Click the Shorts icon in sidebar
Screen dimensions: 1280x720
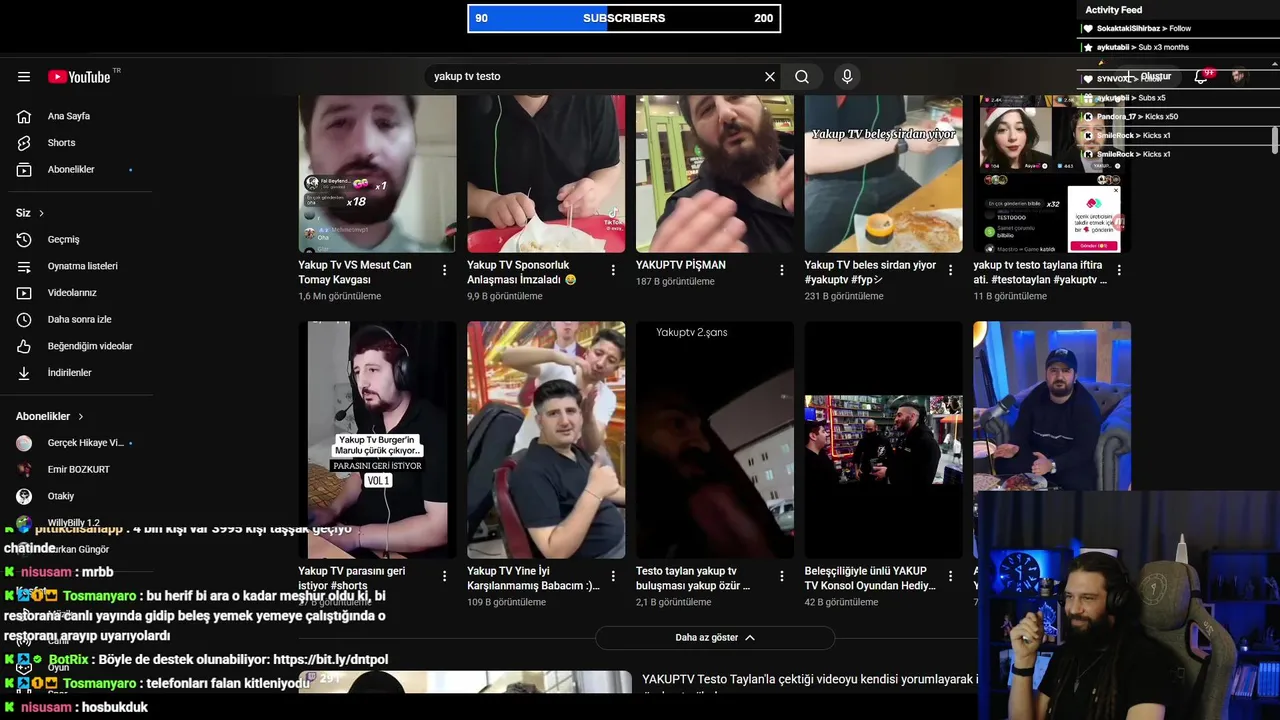pos(24,143)
